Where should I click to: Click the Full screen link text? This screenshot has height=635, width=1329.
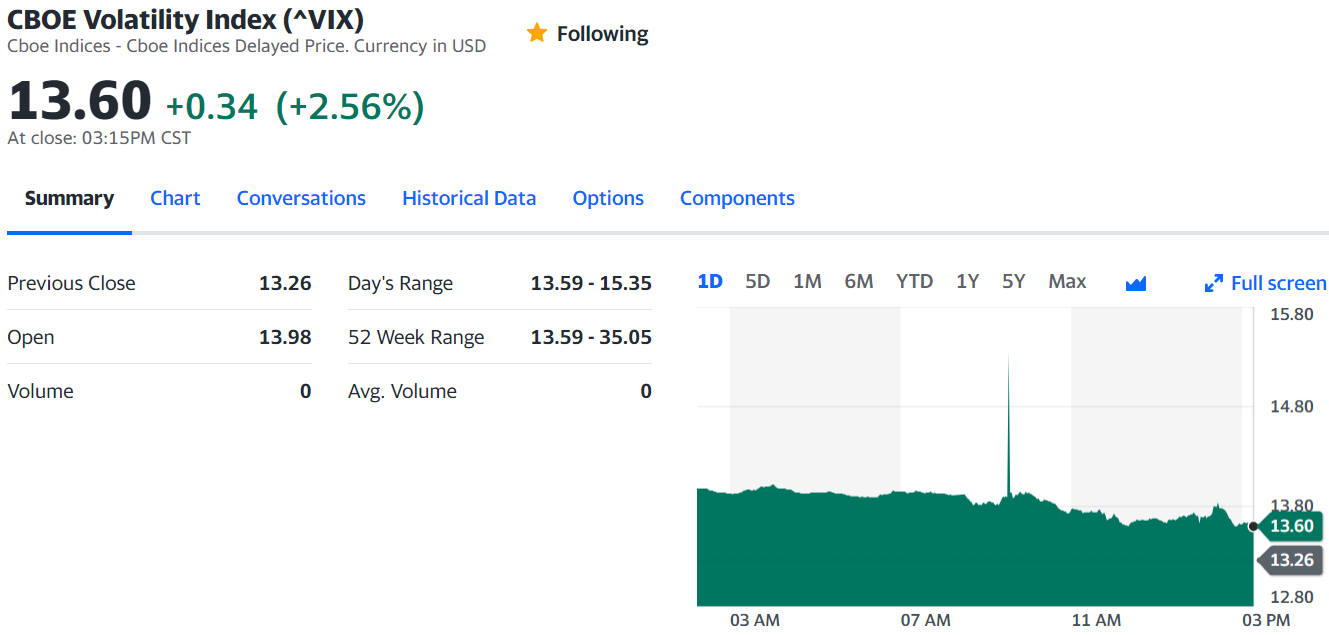[1279, 283]
